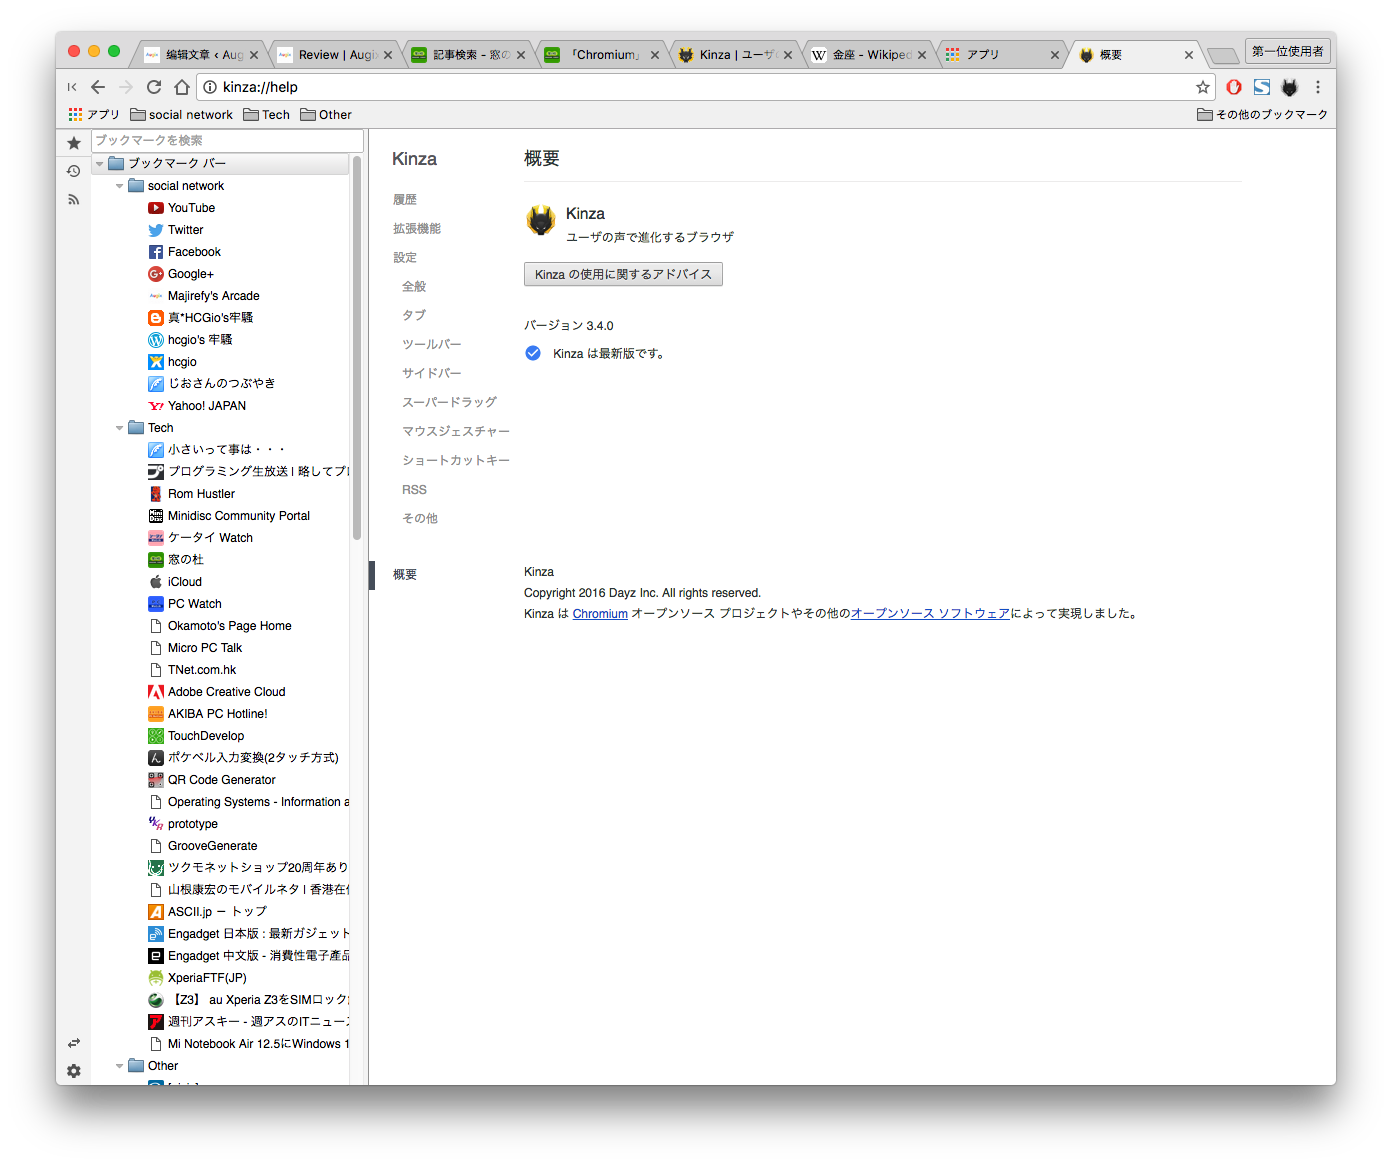Image resolution: width=1392 pixels, height=1165 pixels.
Task: Follow the Chromium link
Action: [x=600, y=614]
